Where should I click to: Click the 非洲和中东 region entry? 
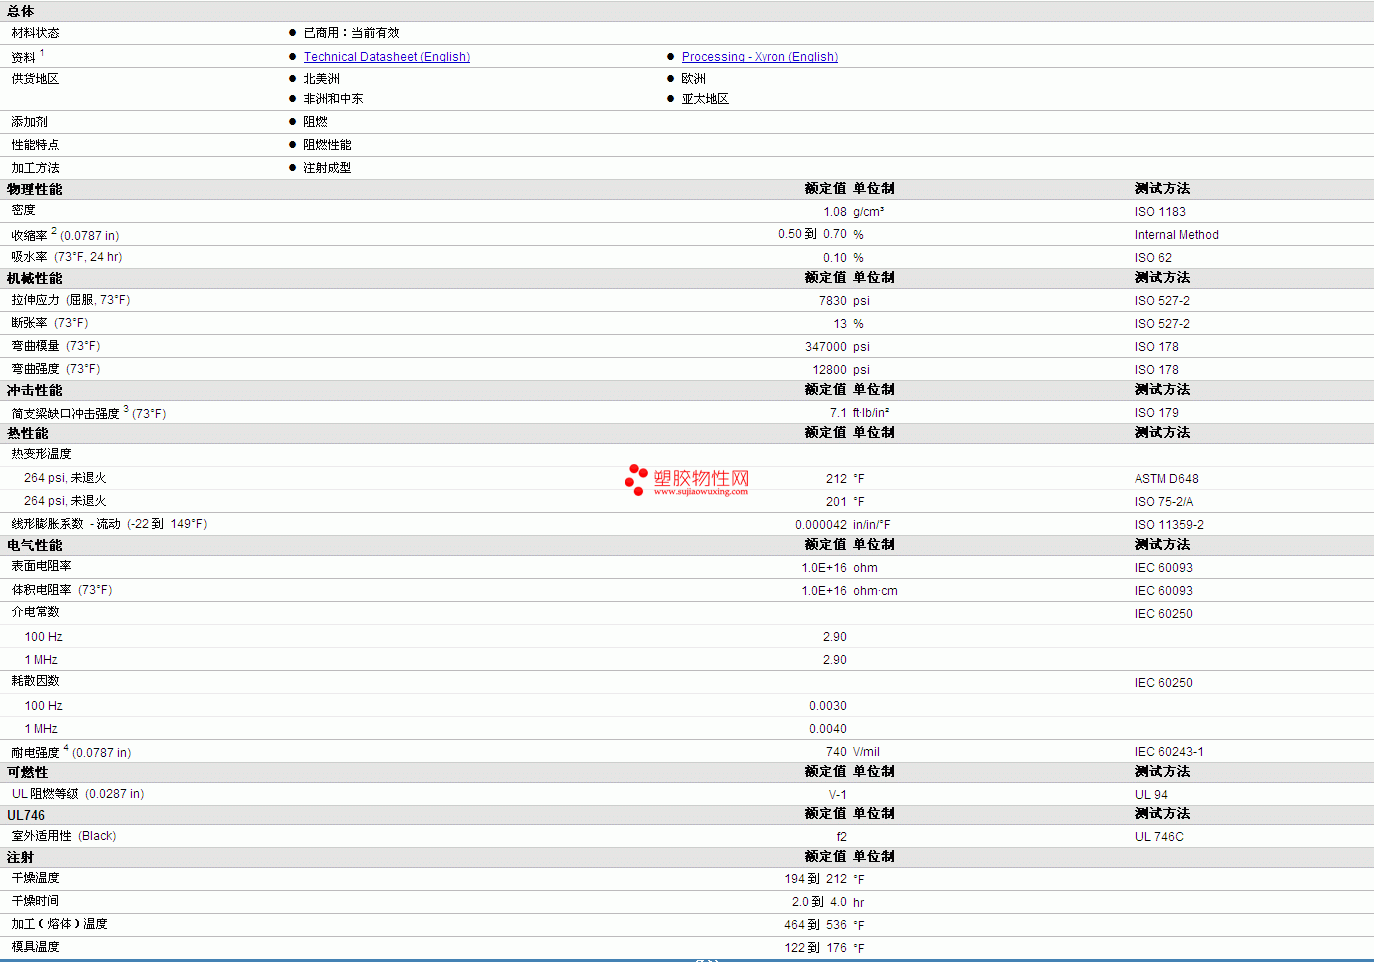333,99
